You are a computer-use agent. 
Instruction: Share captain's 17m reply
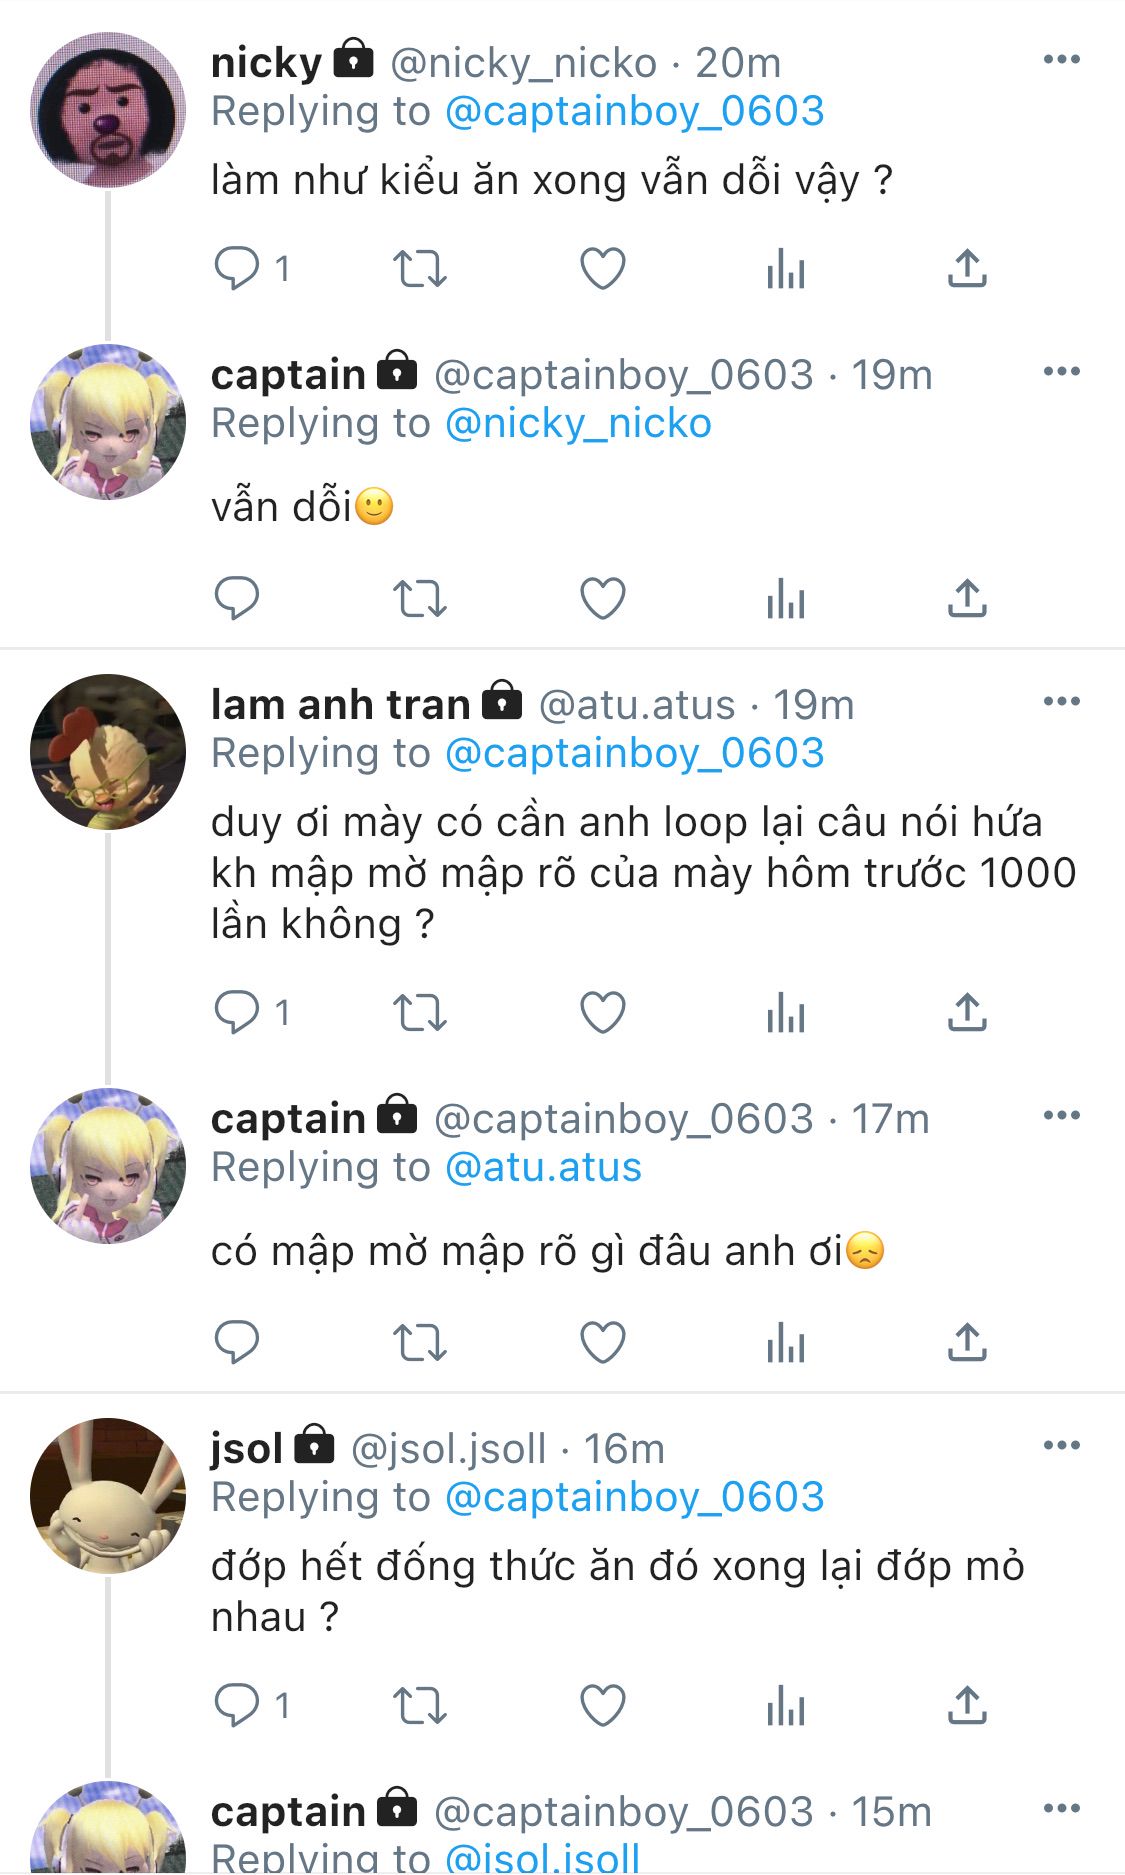tap(967, 1342)
